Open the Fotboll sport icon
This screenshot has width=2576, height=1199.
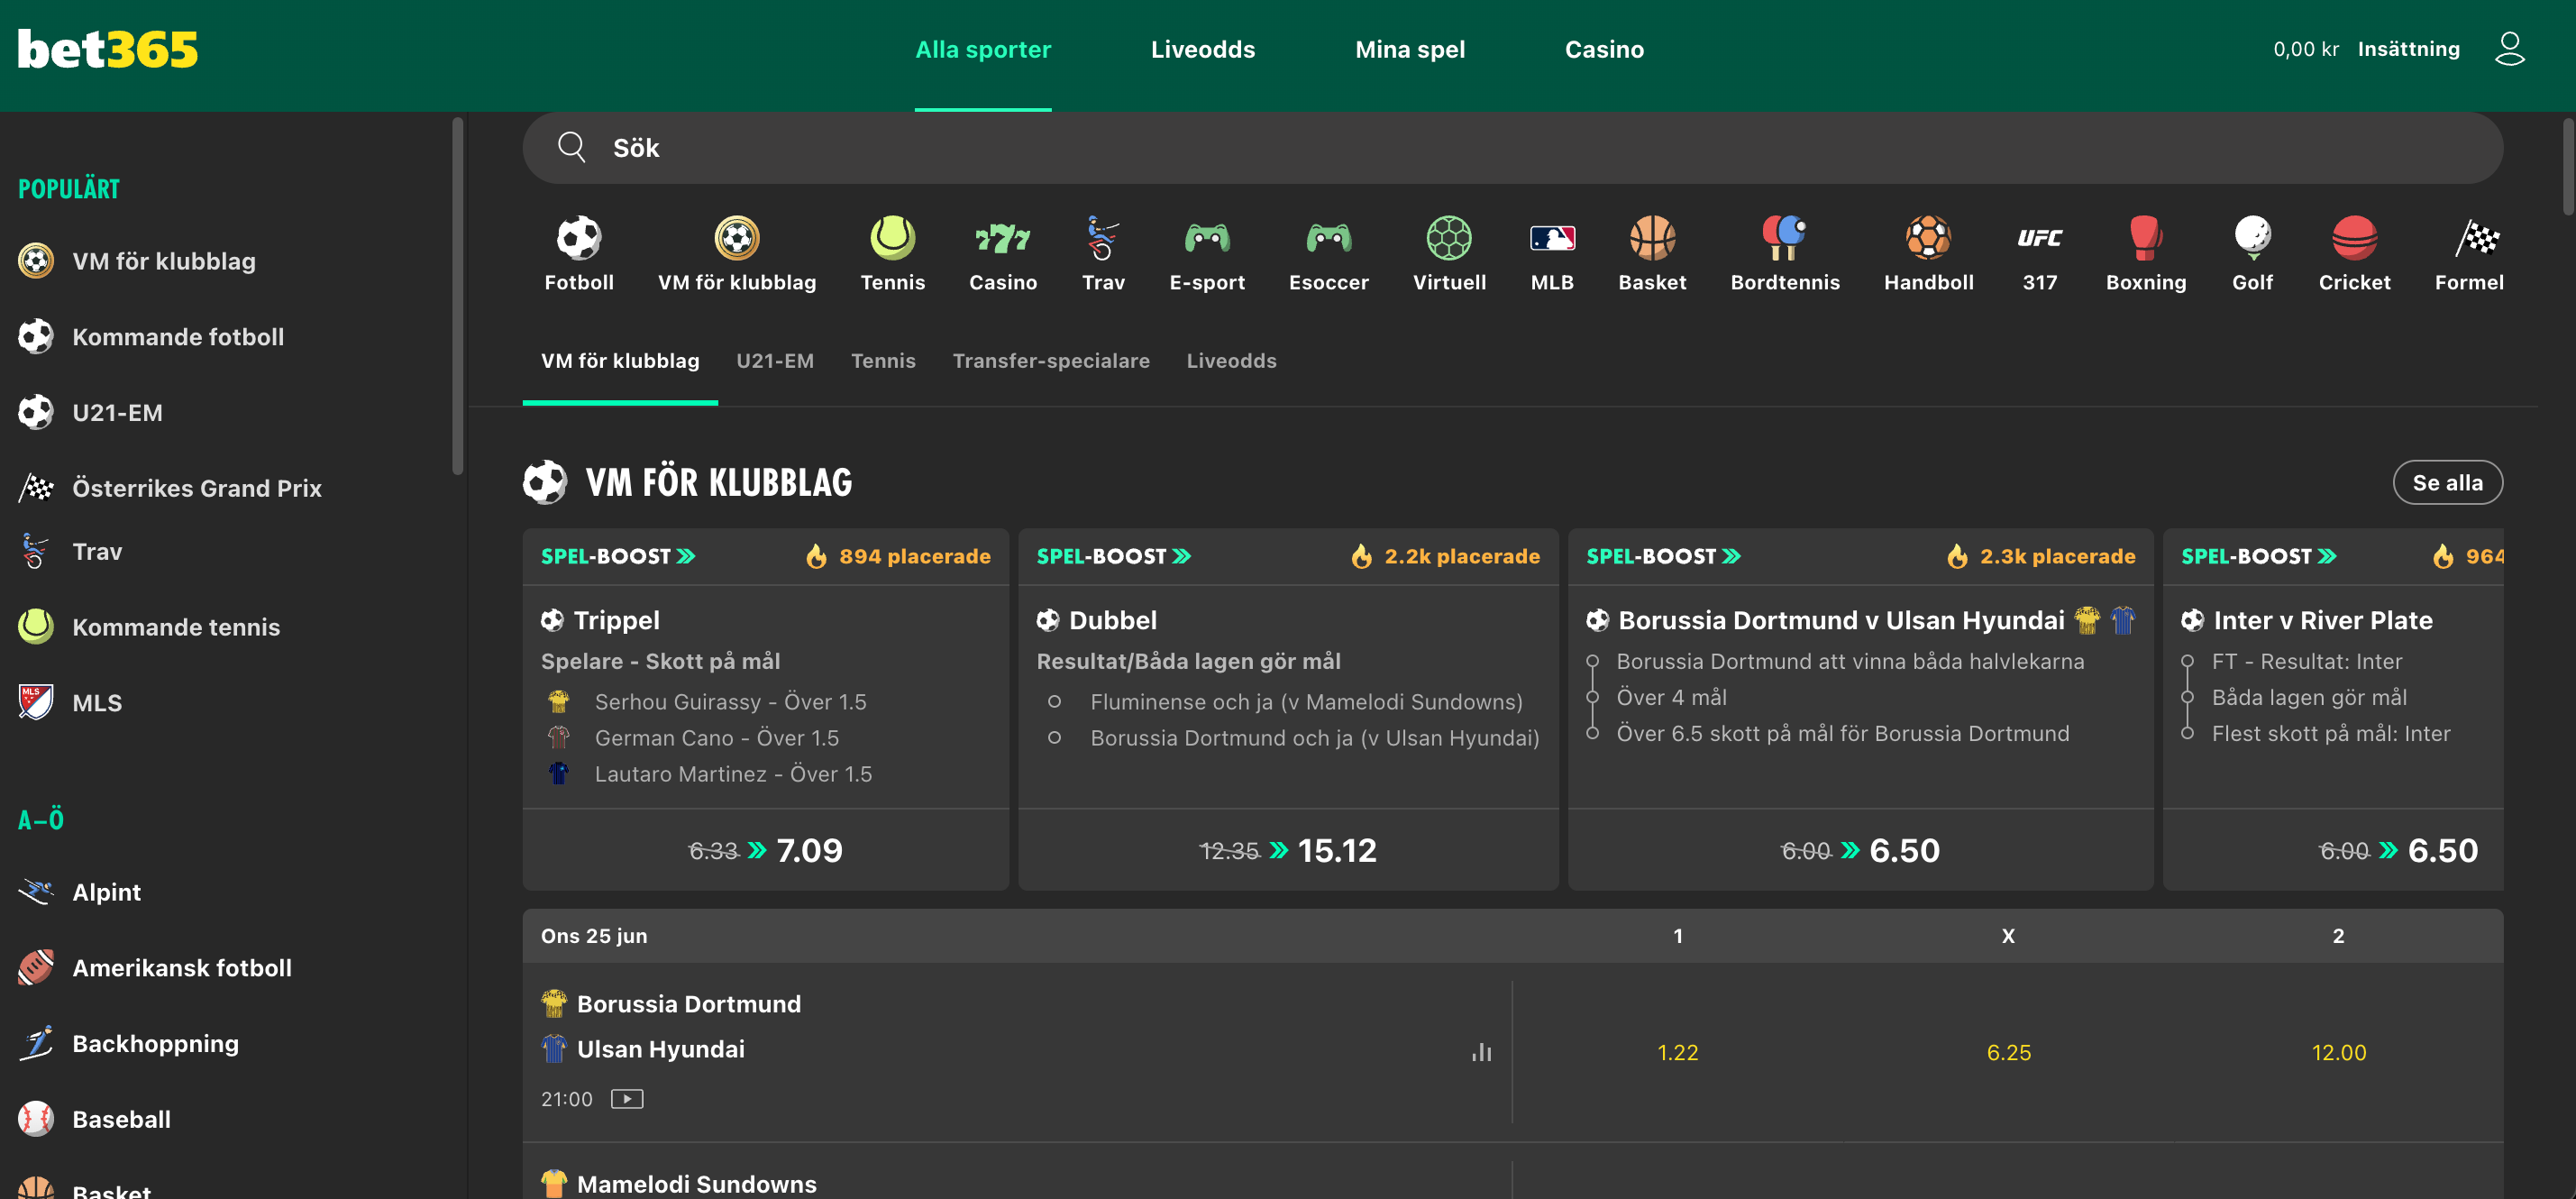click(x=578, y=238)
